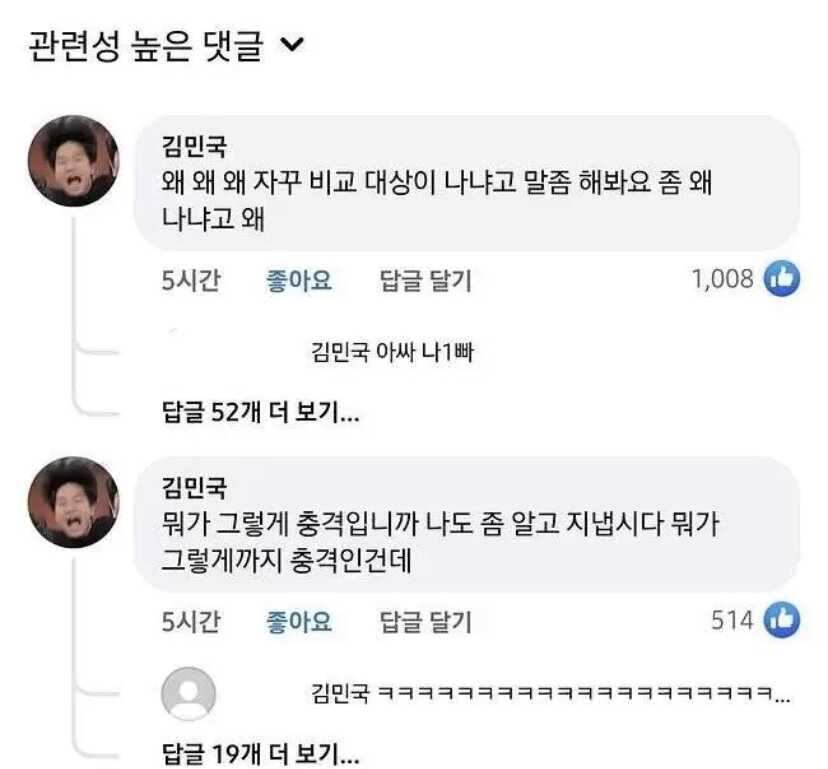
Task: Reply to first comment with 답글 달기
Action: tap(426, 280)
